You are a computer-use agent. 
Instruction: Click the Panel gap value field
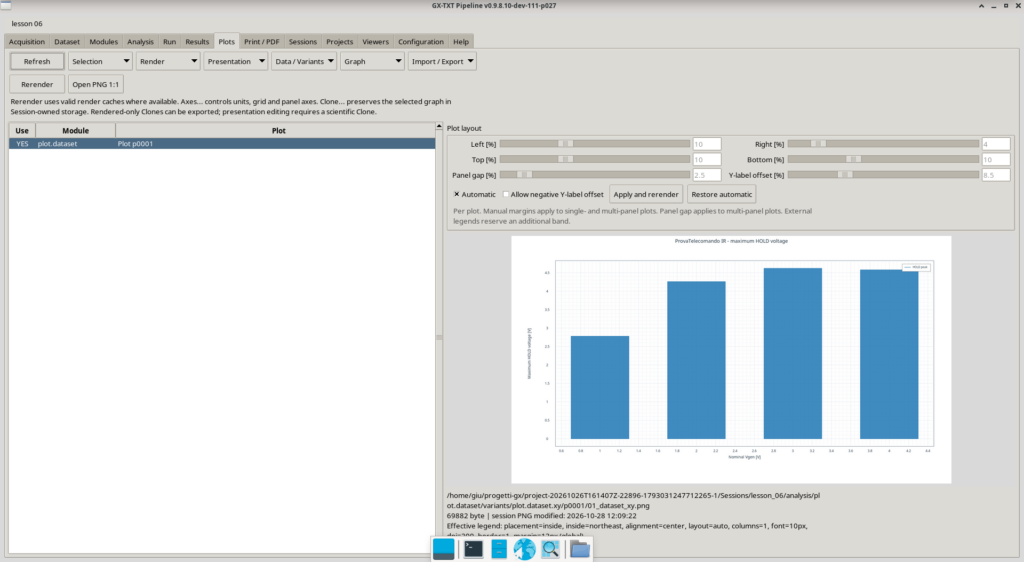pos(707,176)
